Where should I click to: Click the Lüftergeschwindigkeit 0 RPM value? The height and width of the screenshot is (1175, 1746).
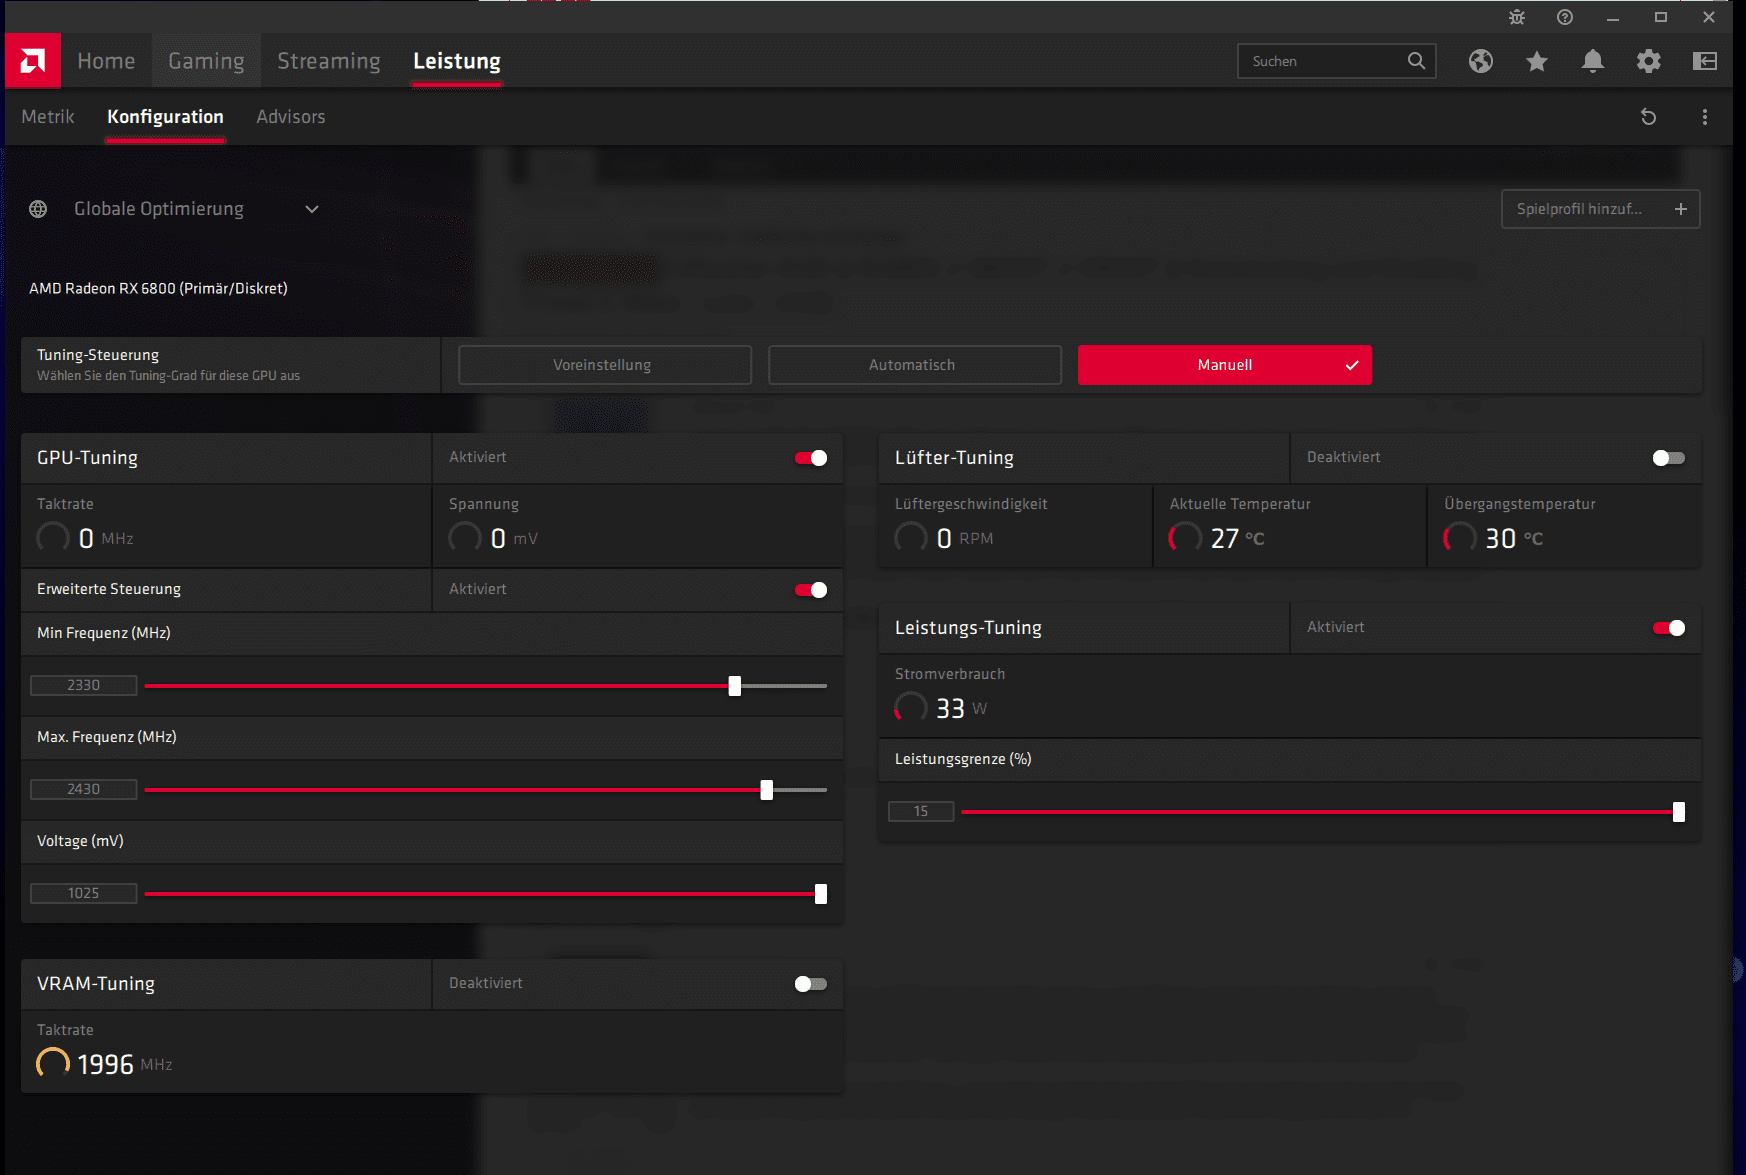pos(965,538)
